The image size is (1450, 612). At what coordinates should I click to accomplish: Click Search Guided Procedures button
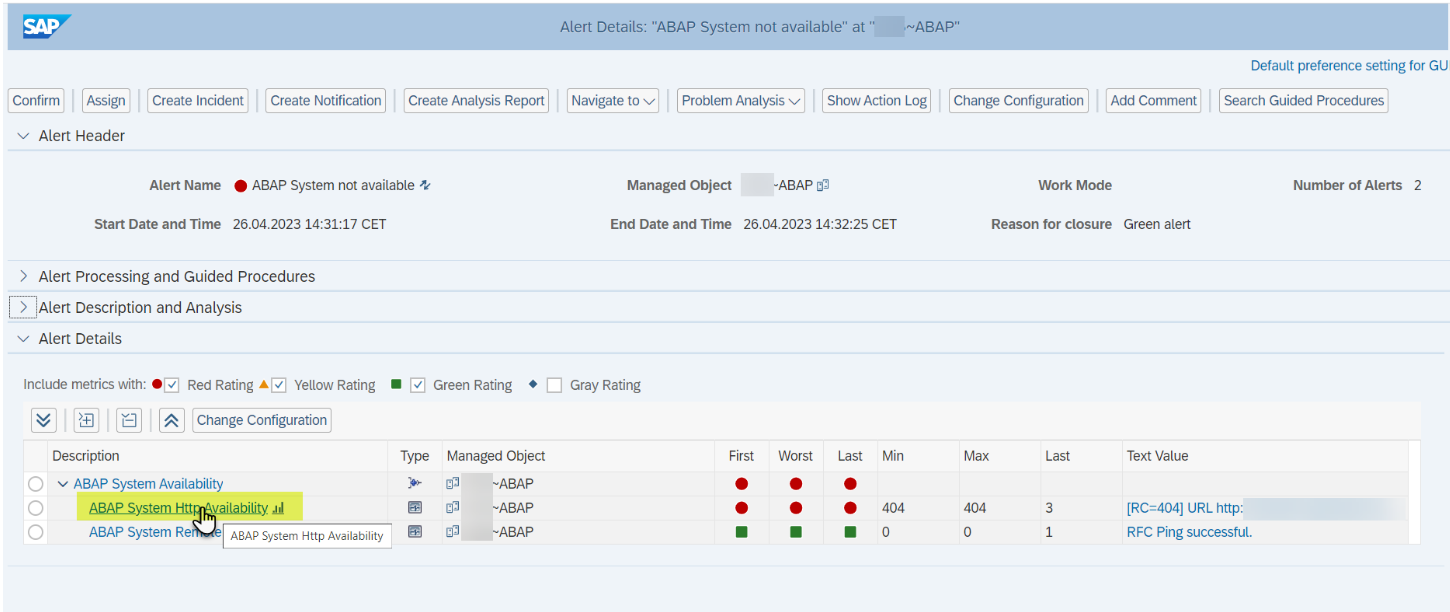point(1304,100)
